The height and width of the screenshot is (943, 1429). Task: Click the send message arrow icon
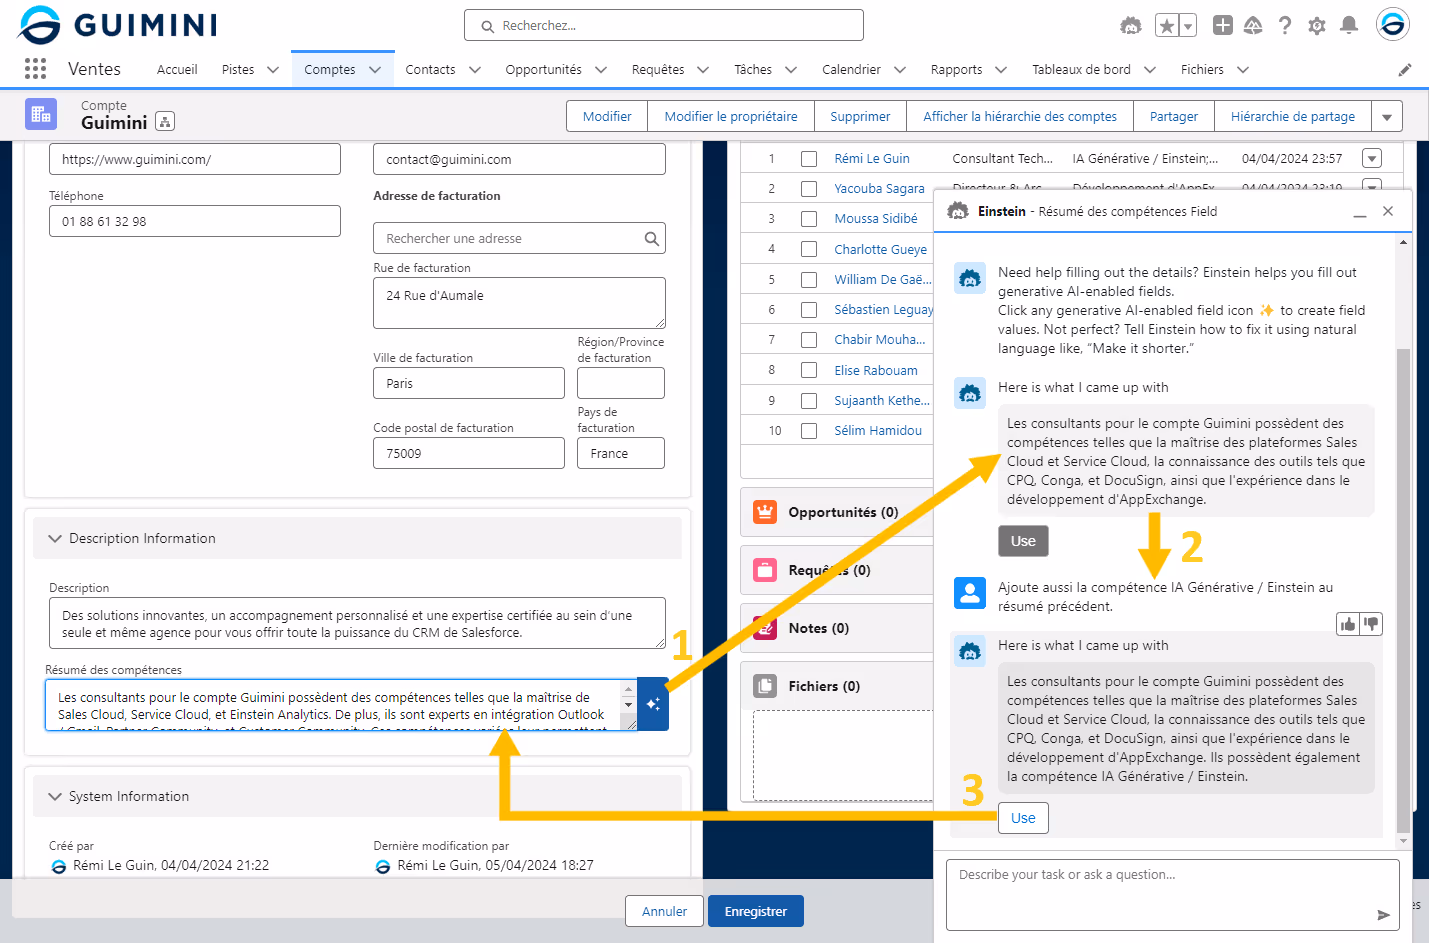pos(1383,914)
